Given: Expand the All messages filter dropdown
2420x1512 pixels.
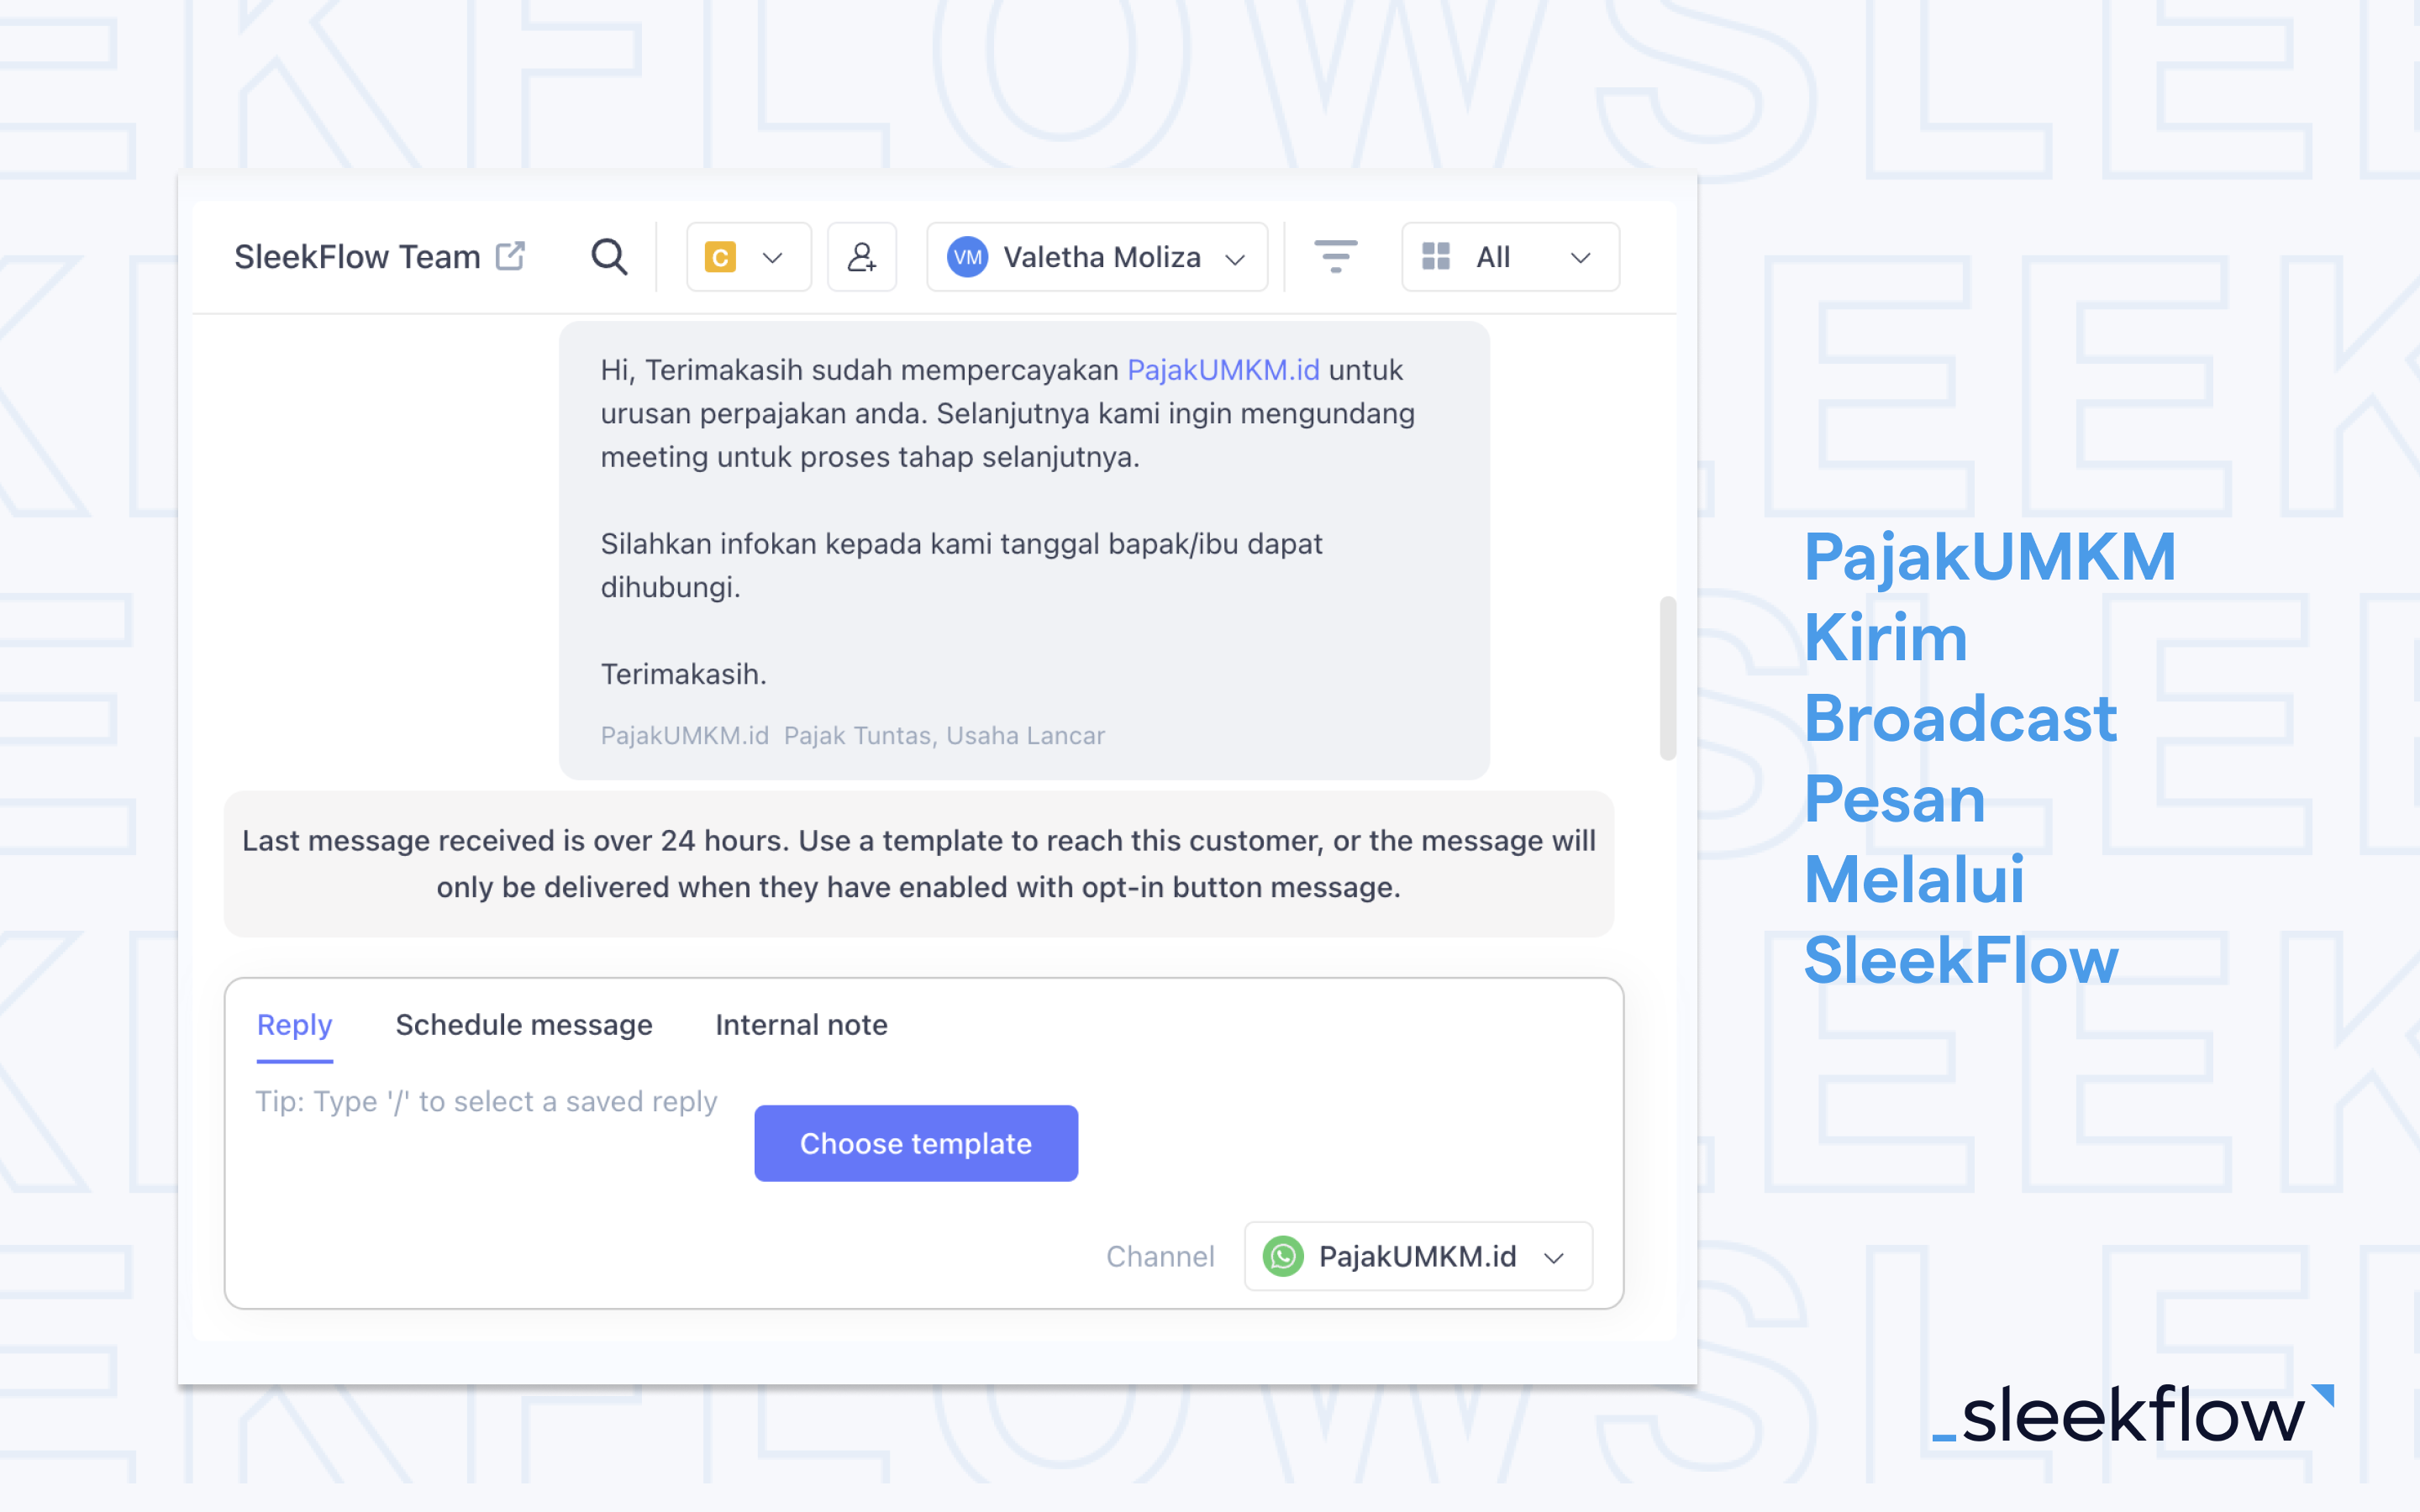Looking at the screenshot, I should [1502, 256].
